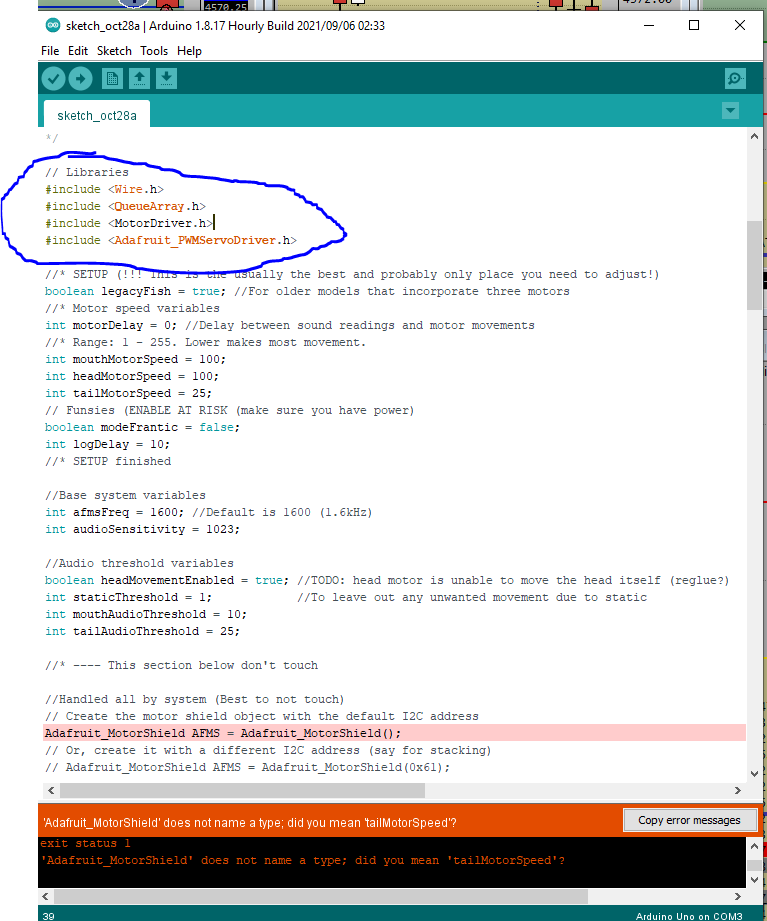Open the Edit menu
Viewport: 767px width, 921px height.
[x=78, y=51]
